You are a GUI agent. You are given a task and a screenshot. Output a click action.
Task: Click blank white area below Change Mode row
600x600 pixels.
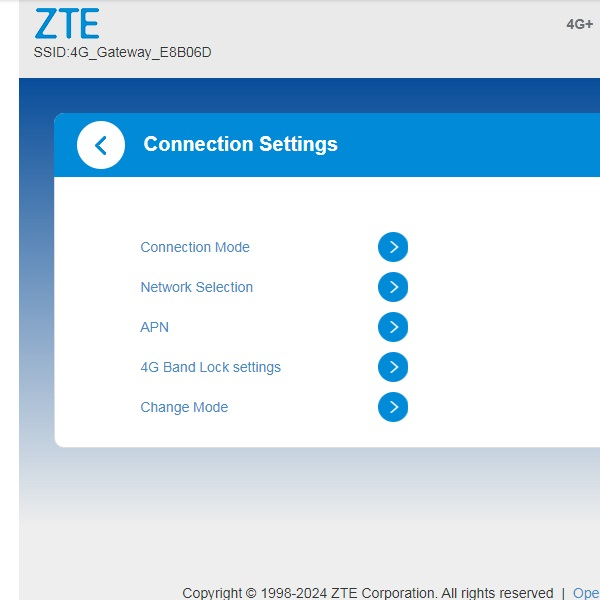pyautogui.click(x=300, y=432)
